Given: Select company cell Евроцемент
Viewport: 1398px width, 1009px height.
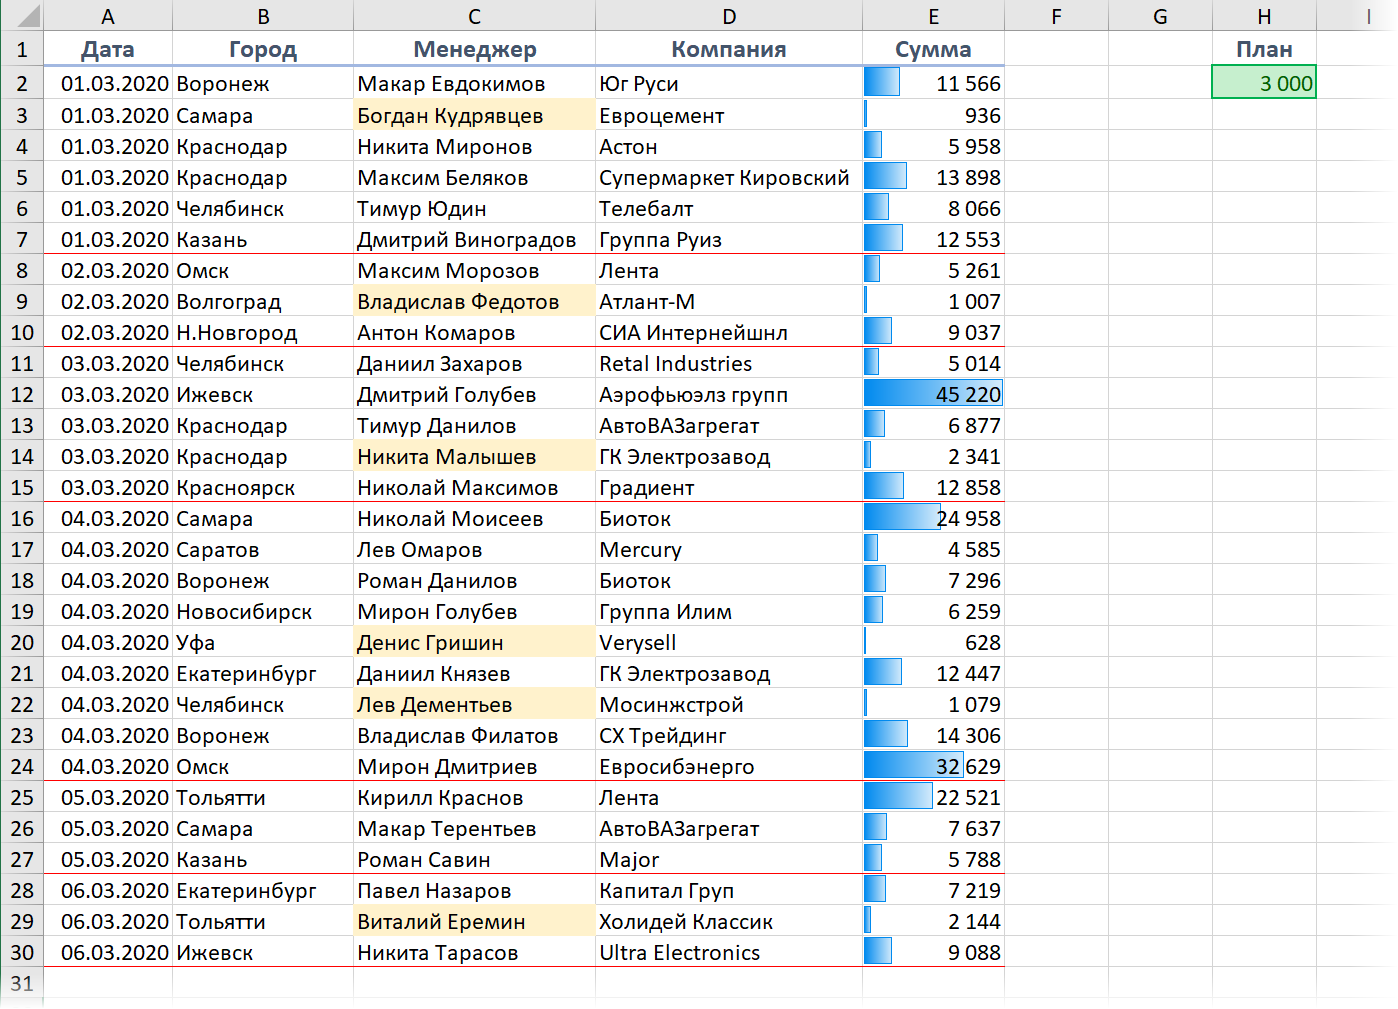Looking at the screenshot, I should point(729,115).
